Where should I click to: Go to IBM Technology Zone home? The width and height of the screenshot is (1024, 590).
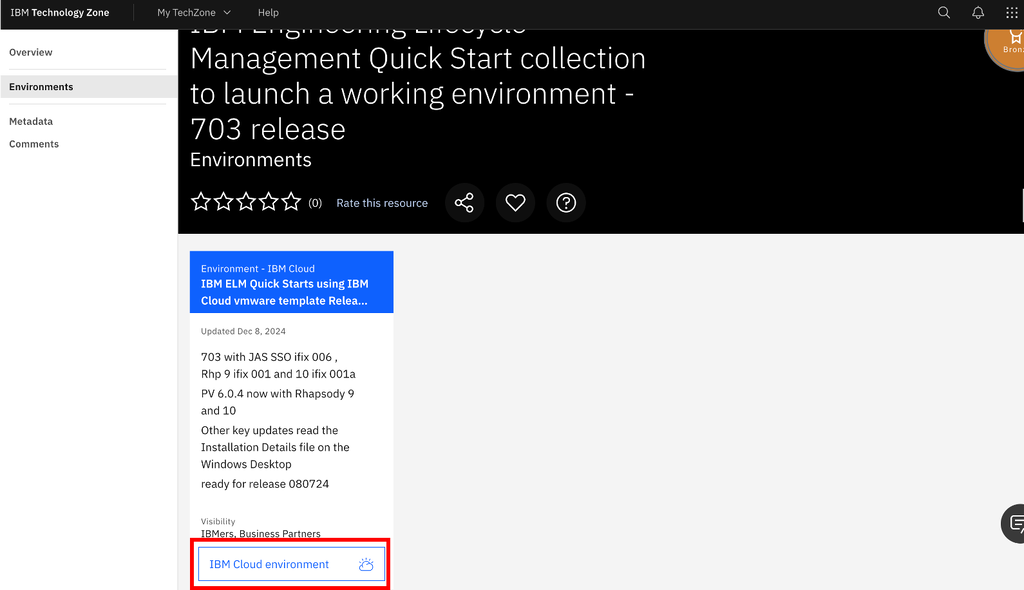(x=59, y=12)
